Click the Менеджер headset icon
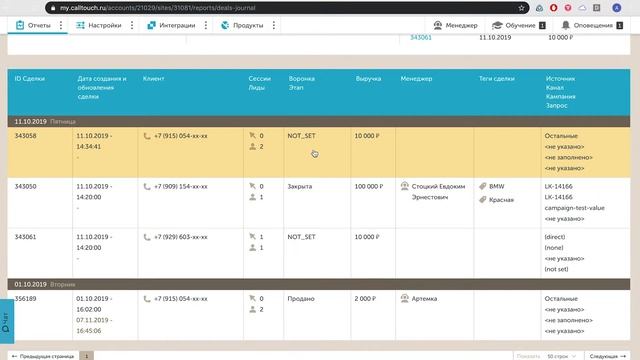Image resolution: width=640 pixels, height=360 pixels. click(438, 25)
